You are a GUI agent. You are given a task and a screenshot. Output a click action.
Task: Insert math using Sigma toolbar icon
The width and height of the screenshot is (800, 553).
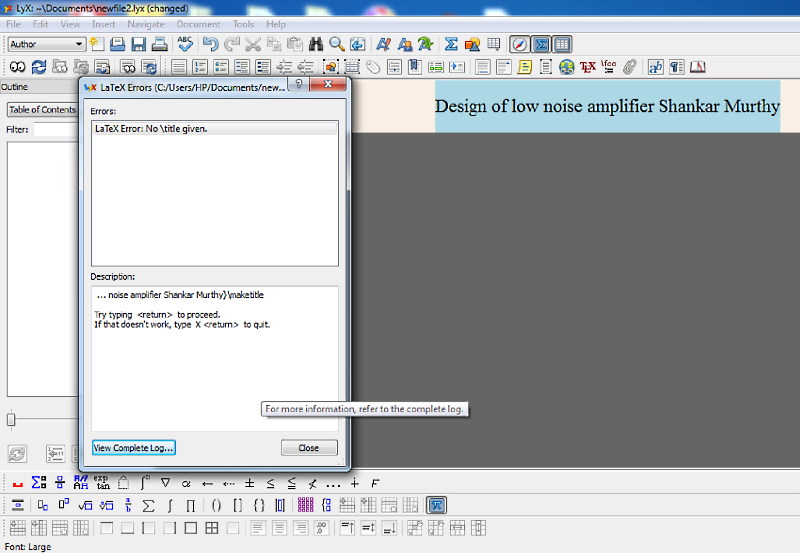click(x=451, y=44)
